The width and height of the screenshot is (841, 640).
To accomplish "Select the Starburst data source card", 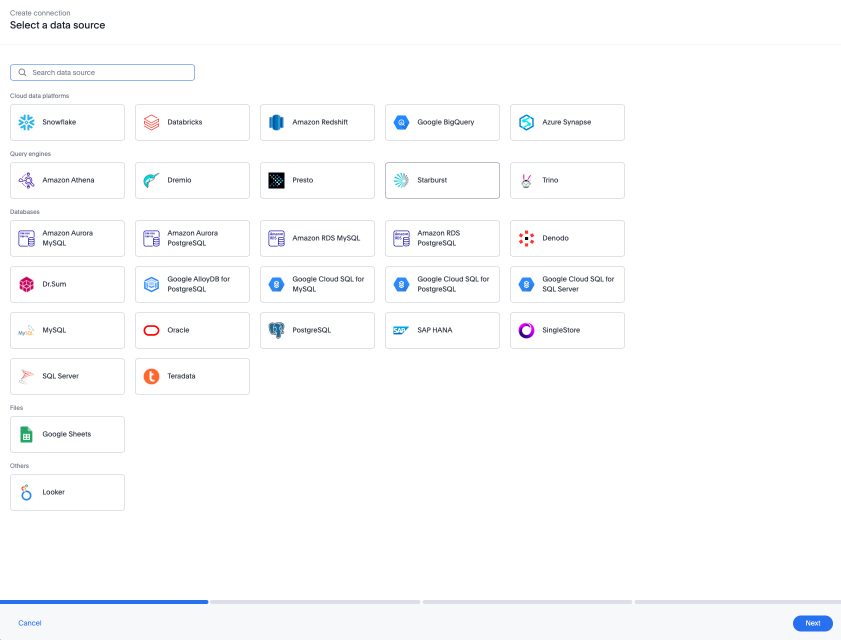I will [x=442, y=180].
